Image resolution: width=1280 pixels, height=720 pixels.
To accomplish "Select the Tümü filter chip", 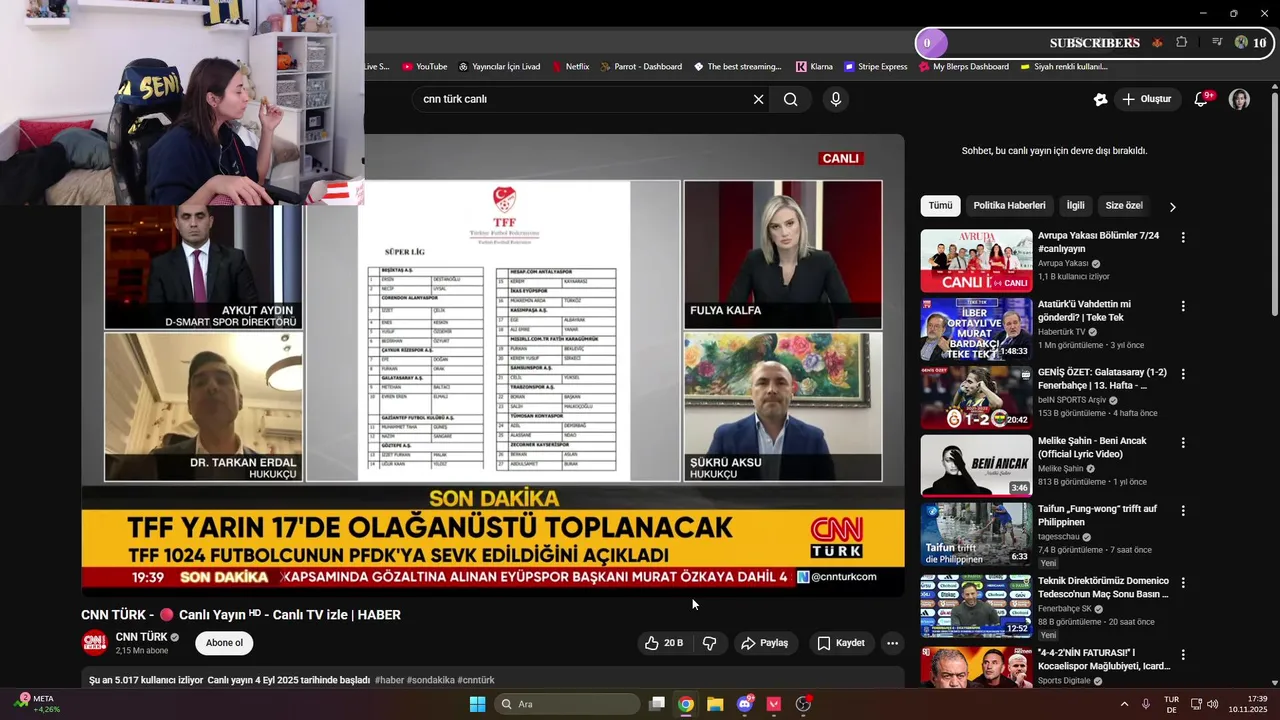I will point(940,206).
